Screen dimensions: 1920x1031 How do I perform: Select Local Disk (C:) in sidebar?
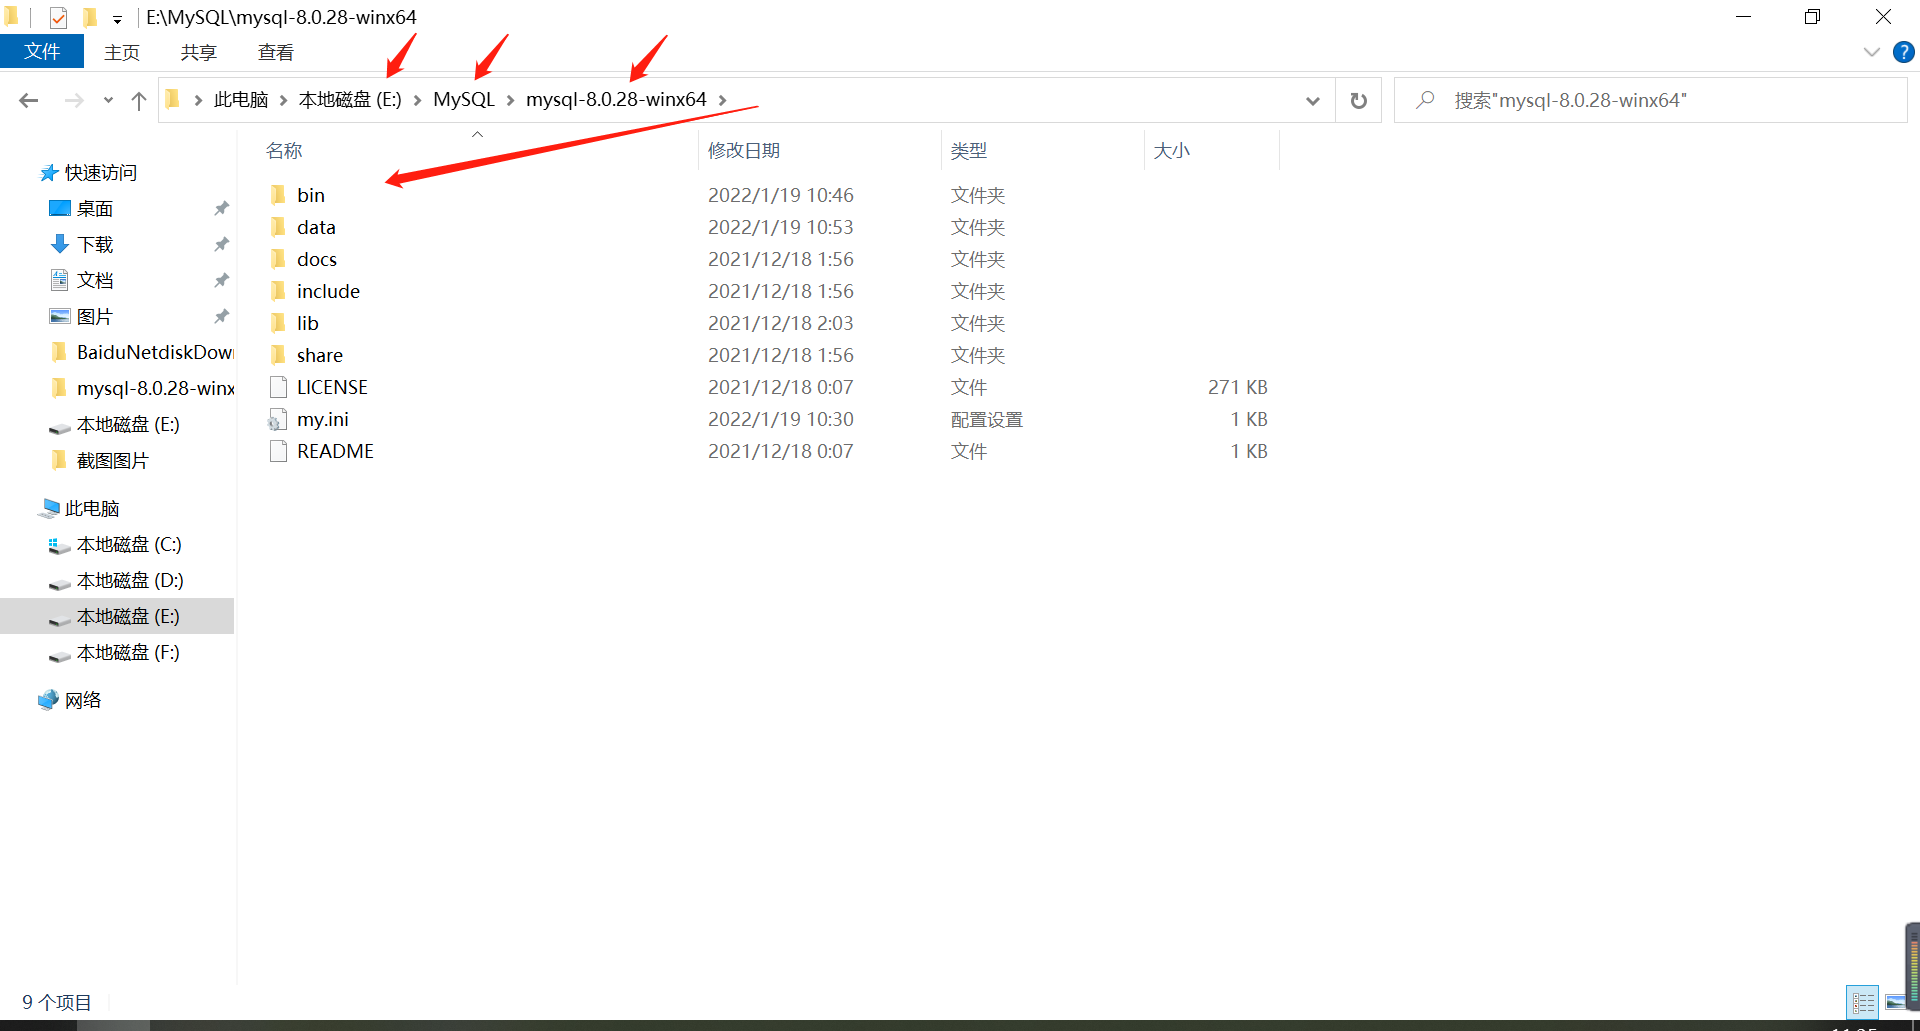[x=128, y=544]
